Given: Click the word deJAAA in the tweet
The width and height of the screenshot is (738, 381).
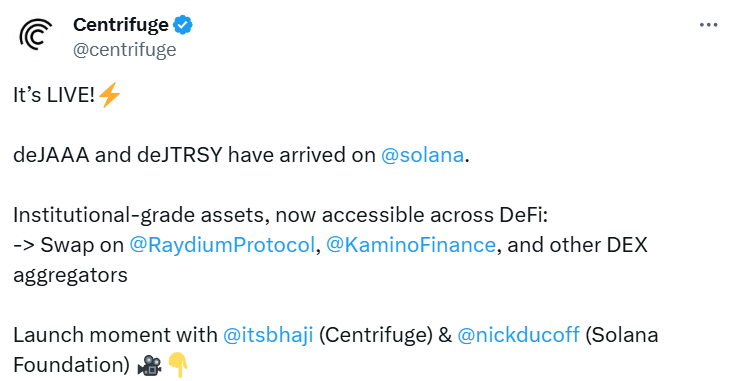Looking at the screenshot, I should (51, 155).
